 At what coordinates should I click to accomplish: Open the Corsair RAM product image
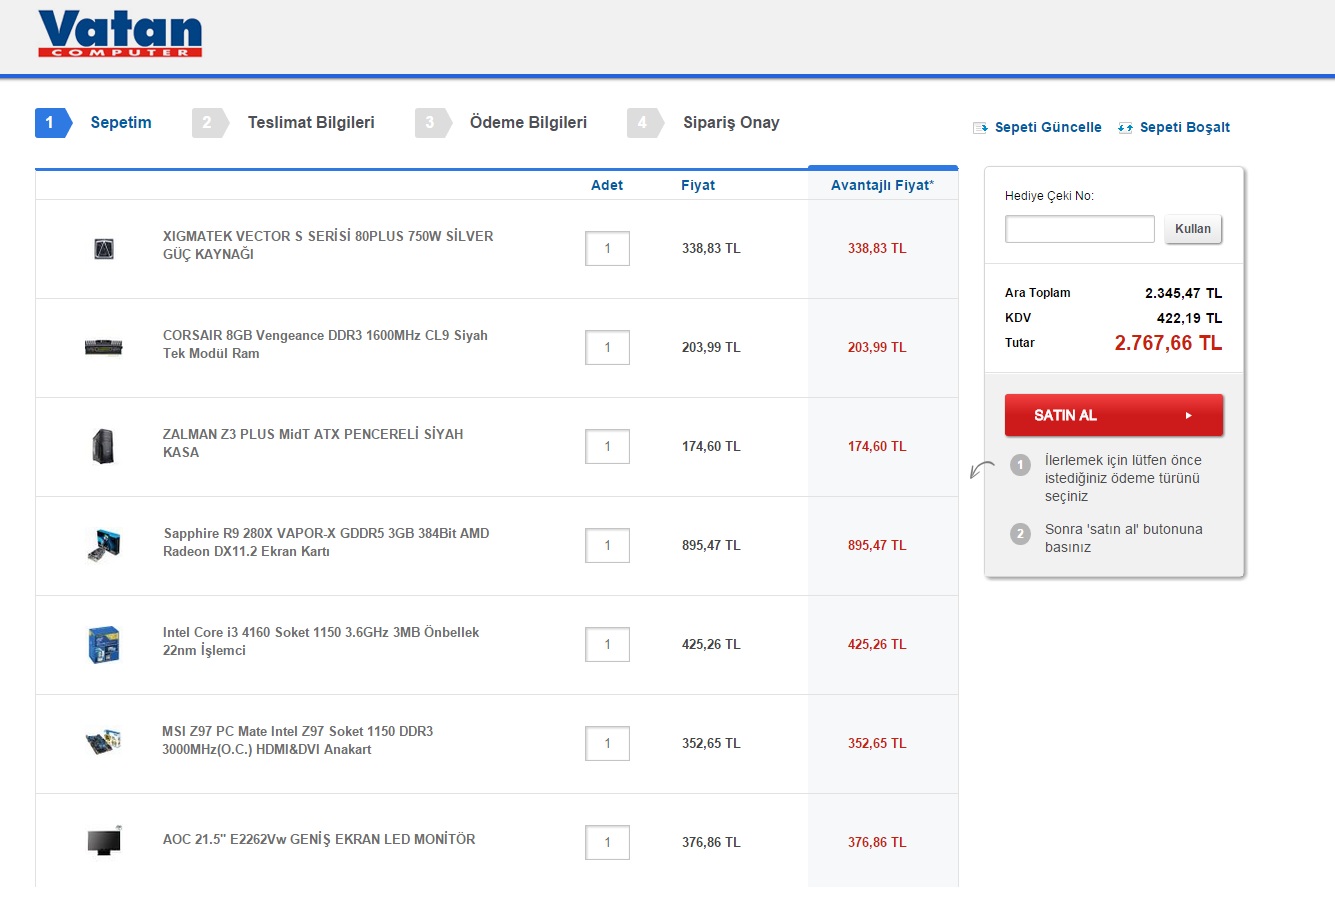(104, 347)
